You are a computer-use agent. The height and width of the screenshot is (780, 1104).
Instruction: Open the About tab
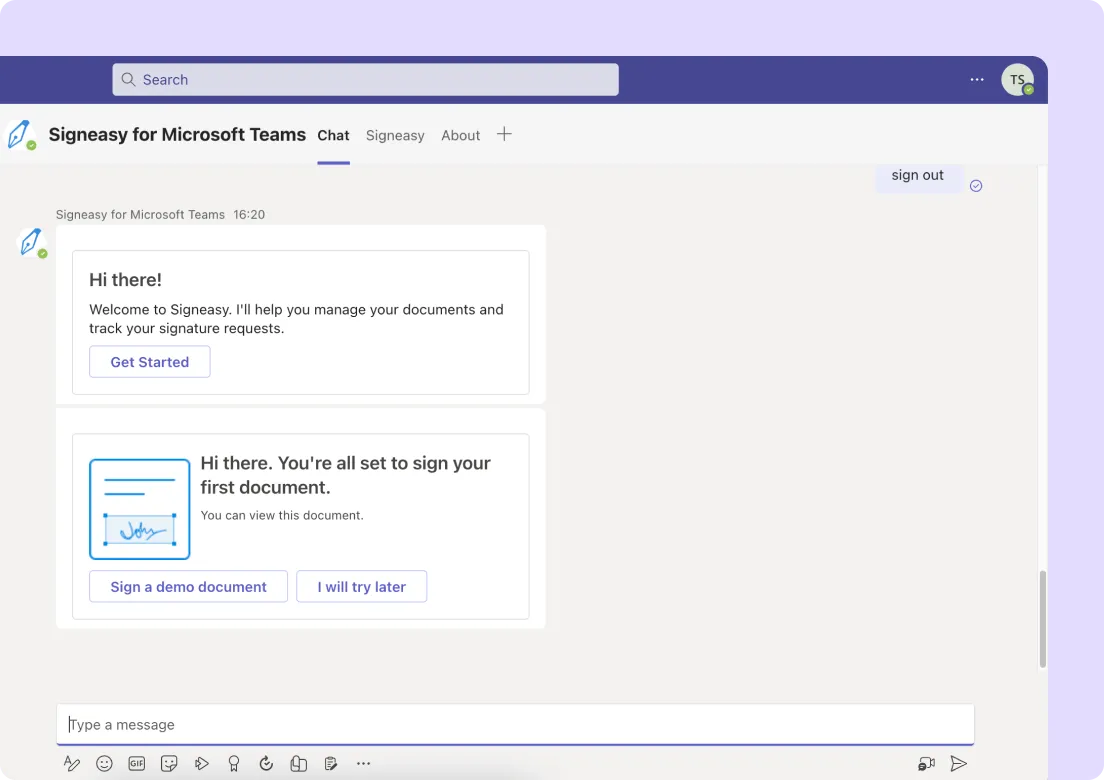point(460,135)
